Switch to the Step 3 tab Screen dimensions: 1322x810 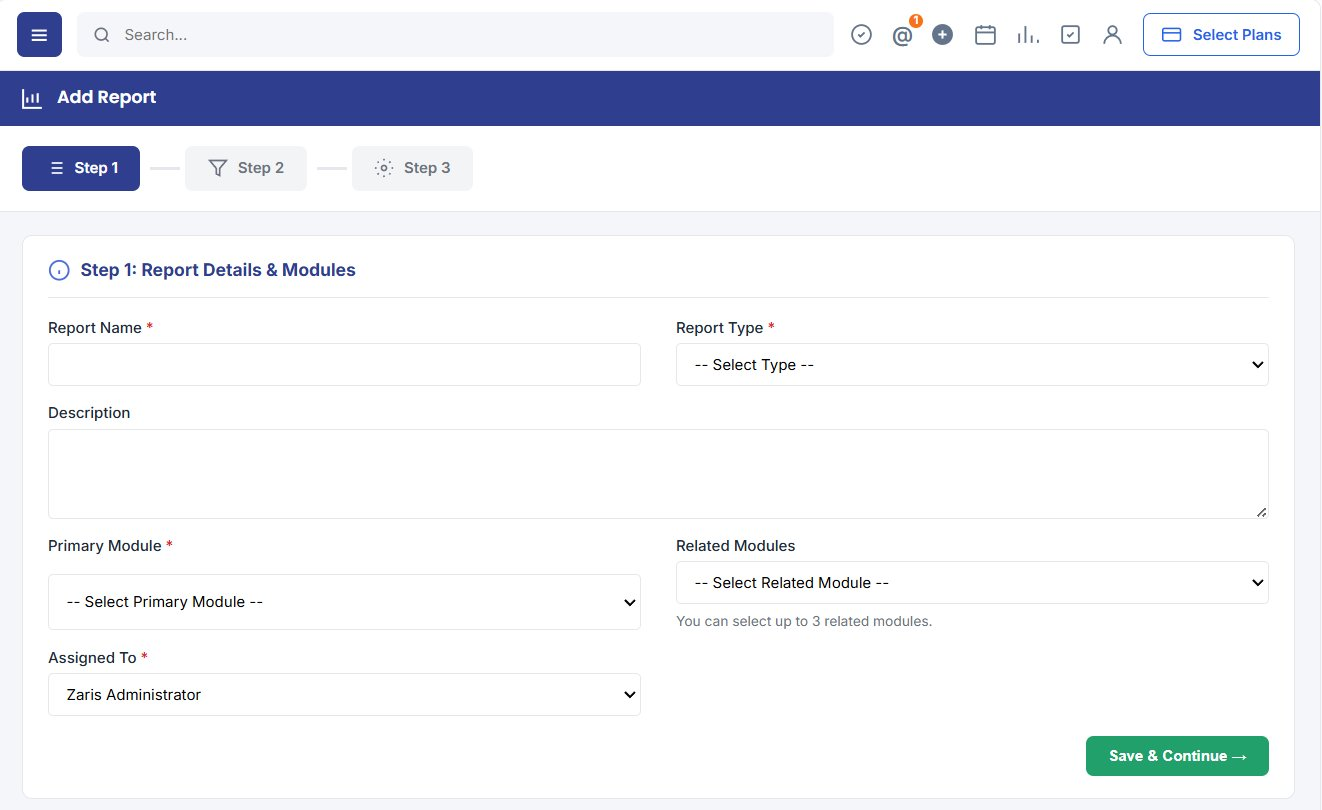[412, 168]
